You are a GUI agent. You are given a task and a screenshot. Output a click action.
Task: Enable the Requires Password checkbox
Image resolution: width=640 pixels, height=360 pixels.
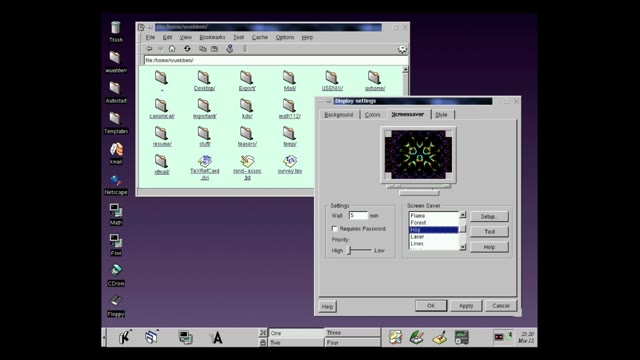pyautogui.click(x=335, y=229)
